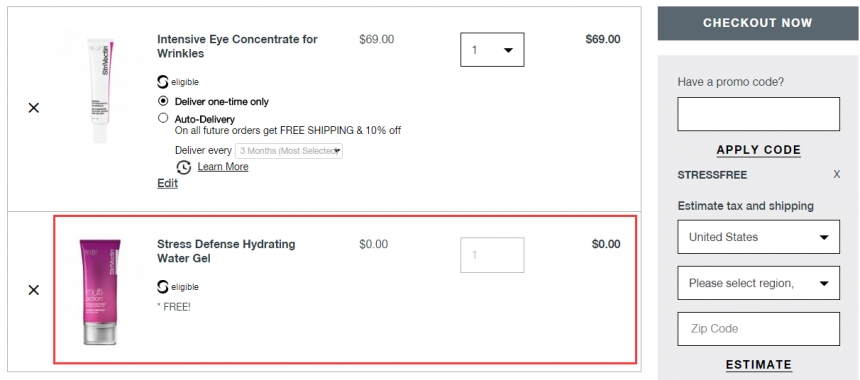Image resolution: width=860 pixels, height=380 pixels.
Task: Open the Deliver every frequency dropdown
Action: tap(289, 151)
